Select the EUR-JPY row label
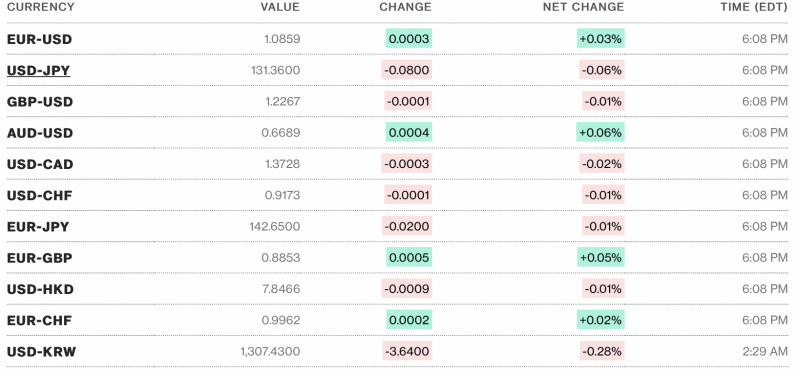Viewport: 800px width, 375px height. 38,227
